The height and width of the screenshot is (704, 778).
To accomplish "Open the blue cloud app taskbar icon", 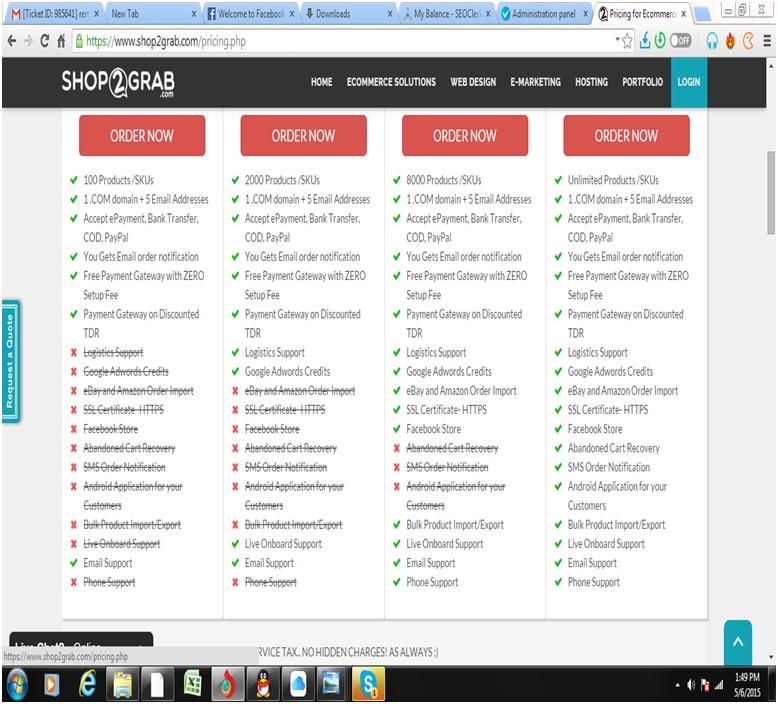I will pos(298,684).
